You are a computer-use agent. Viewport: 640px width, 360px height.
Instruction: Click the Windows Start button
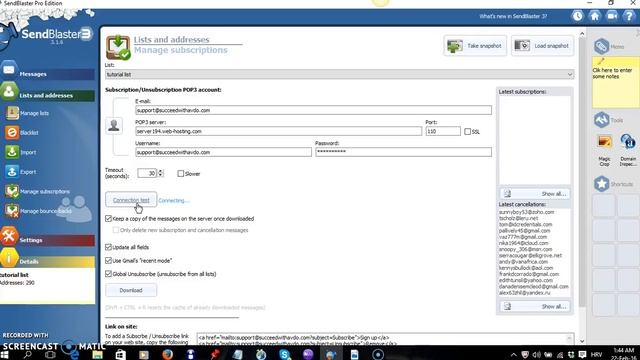pos(5,355)
